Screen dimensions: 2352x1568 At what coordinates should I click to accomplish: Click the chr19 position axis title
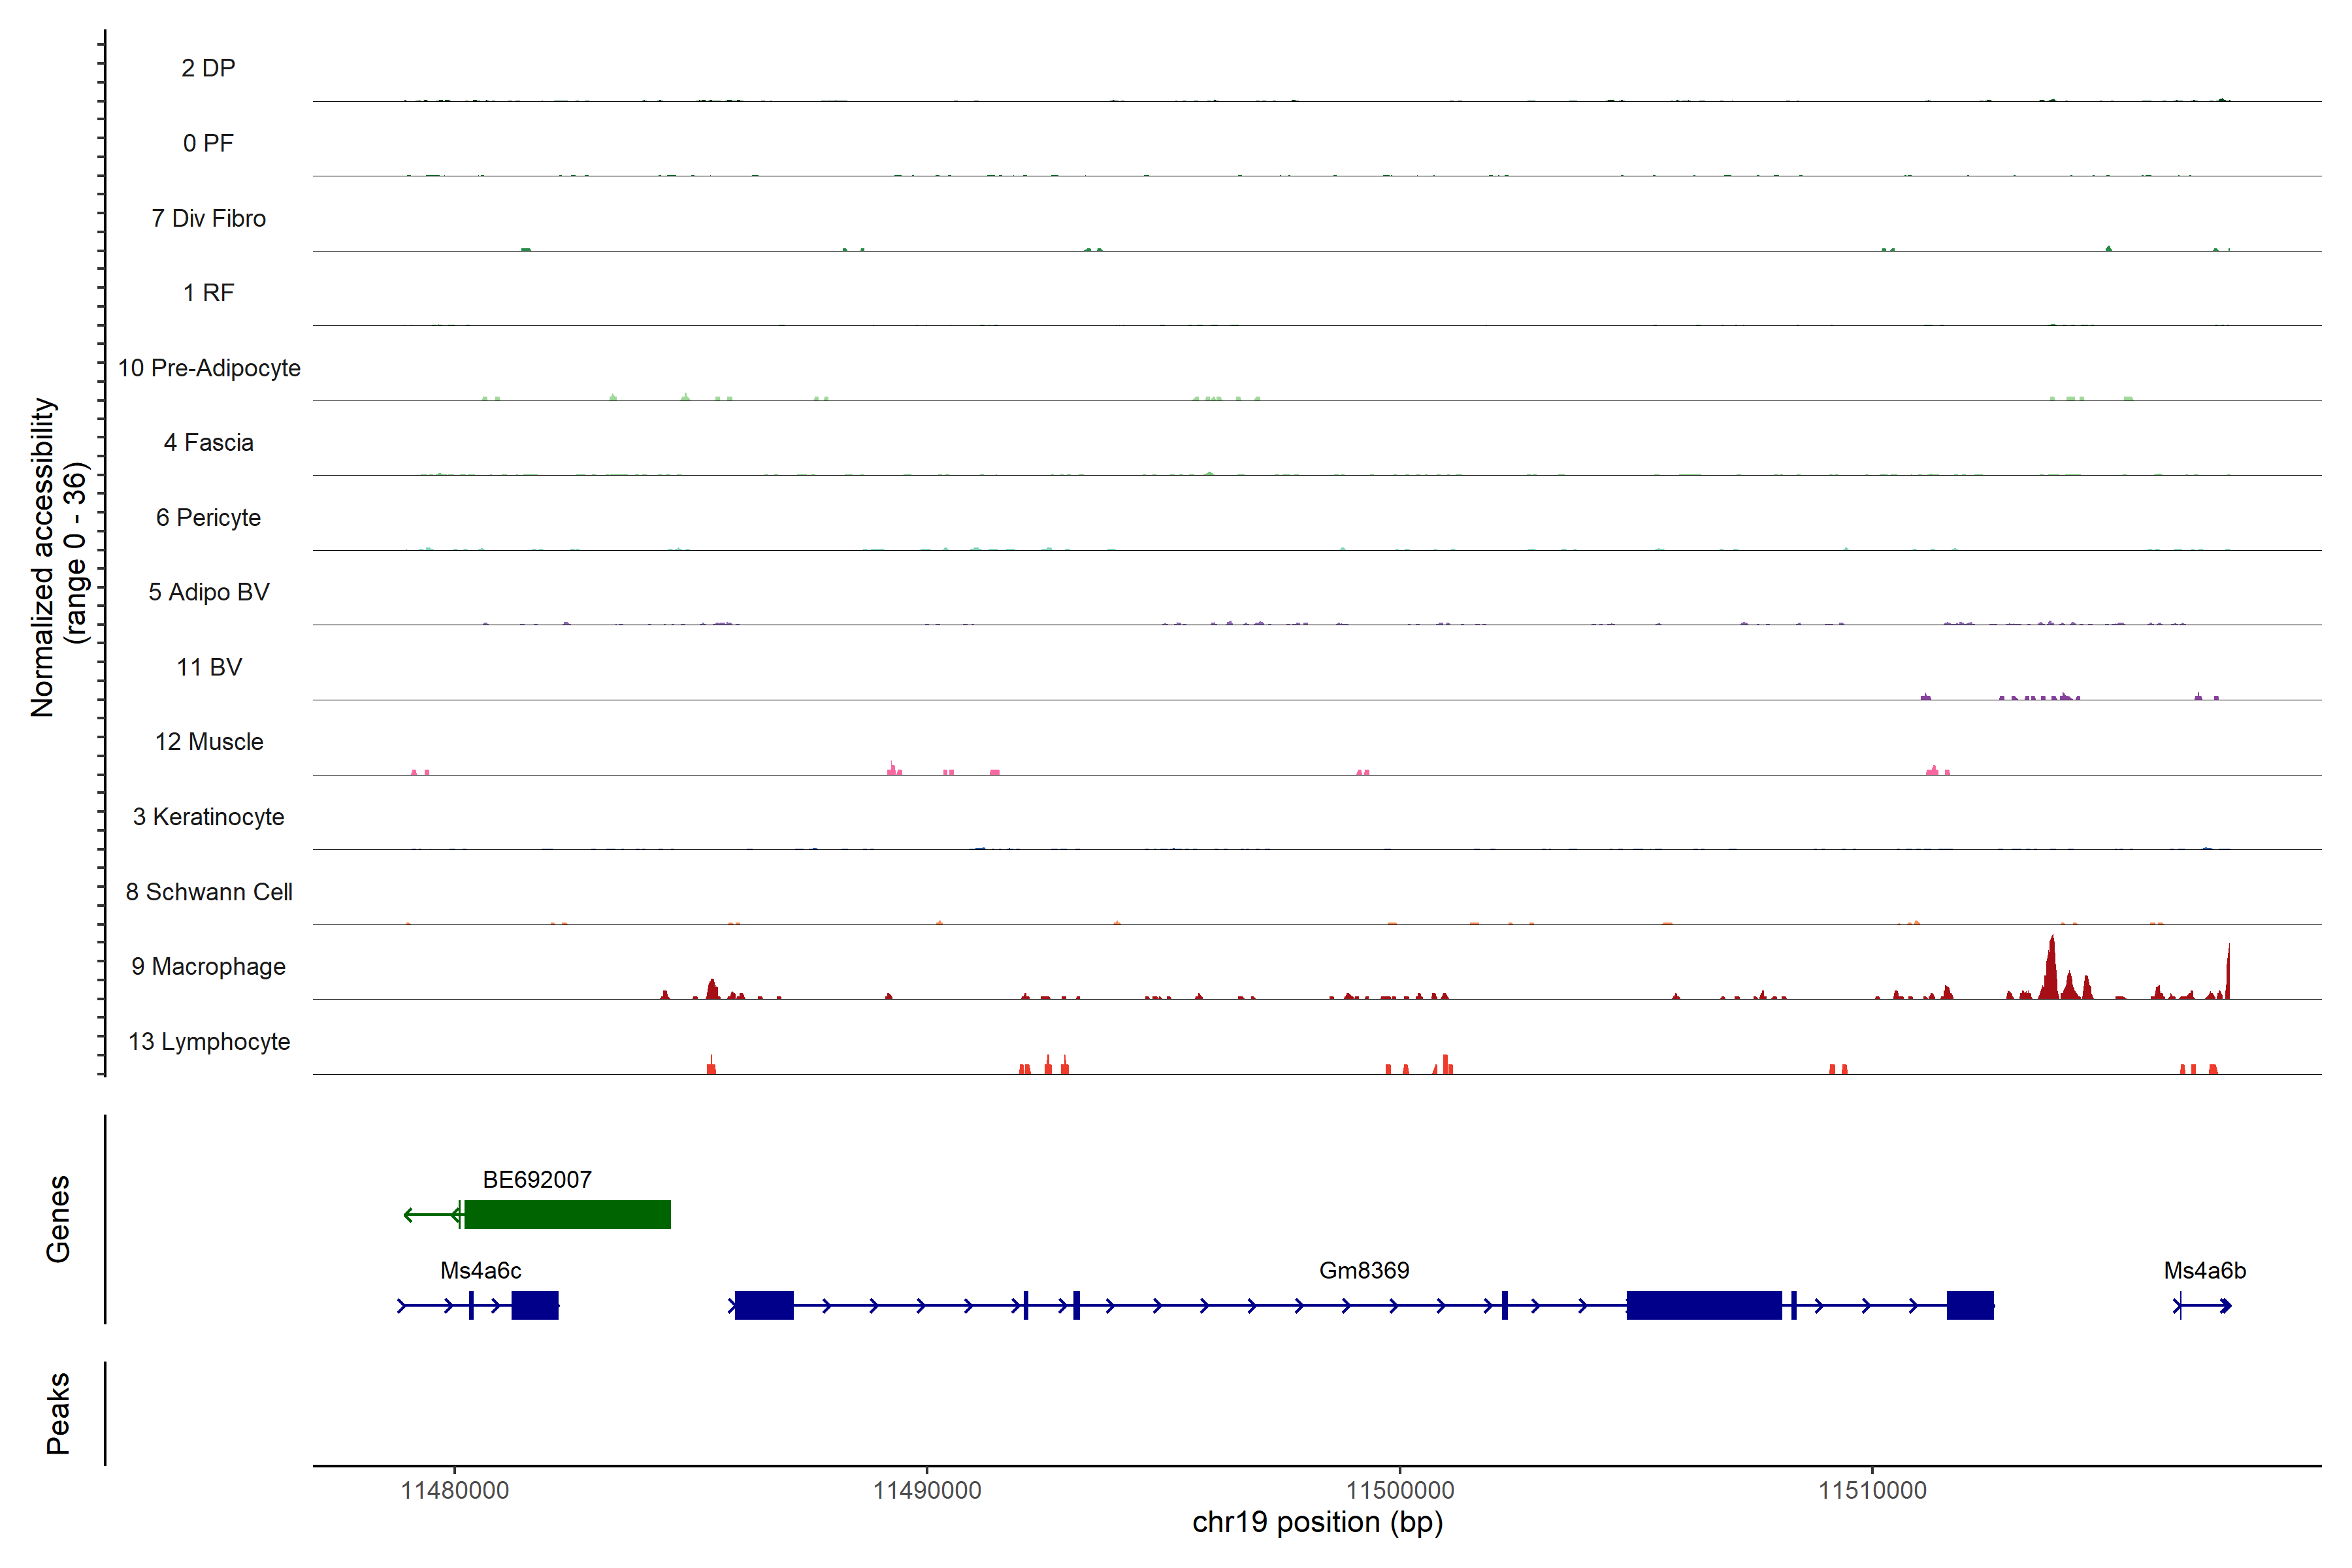tap(1317, 1523)
